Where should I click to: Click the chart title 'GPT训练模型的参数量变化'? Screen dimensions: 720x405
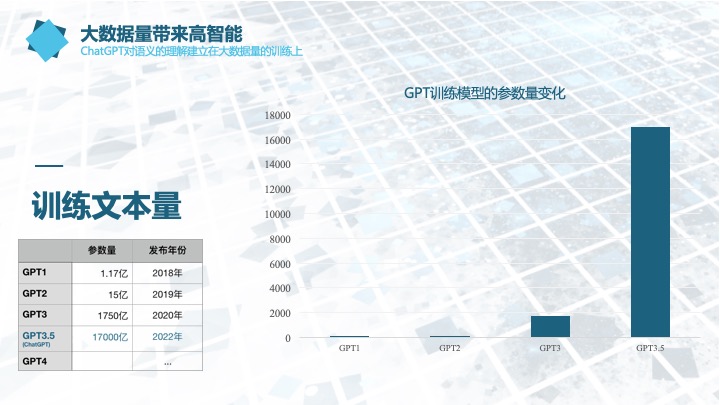(x=484, y=93)
